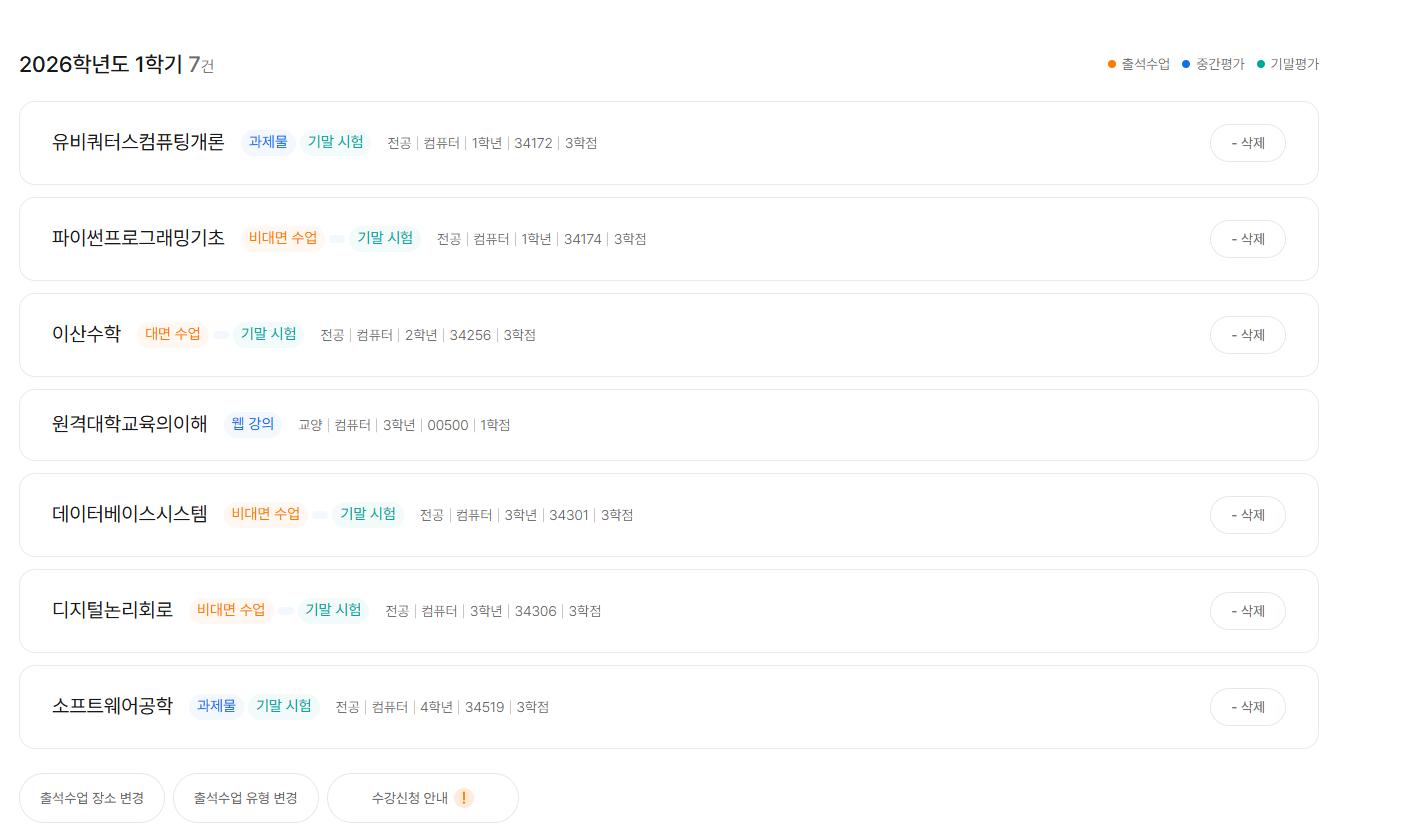This screenshot has width=1408, height=838.
Task: Click the blue 중간평가 legend dot
Action: coord(1186,64)
